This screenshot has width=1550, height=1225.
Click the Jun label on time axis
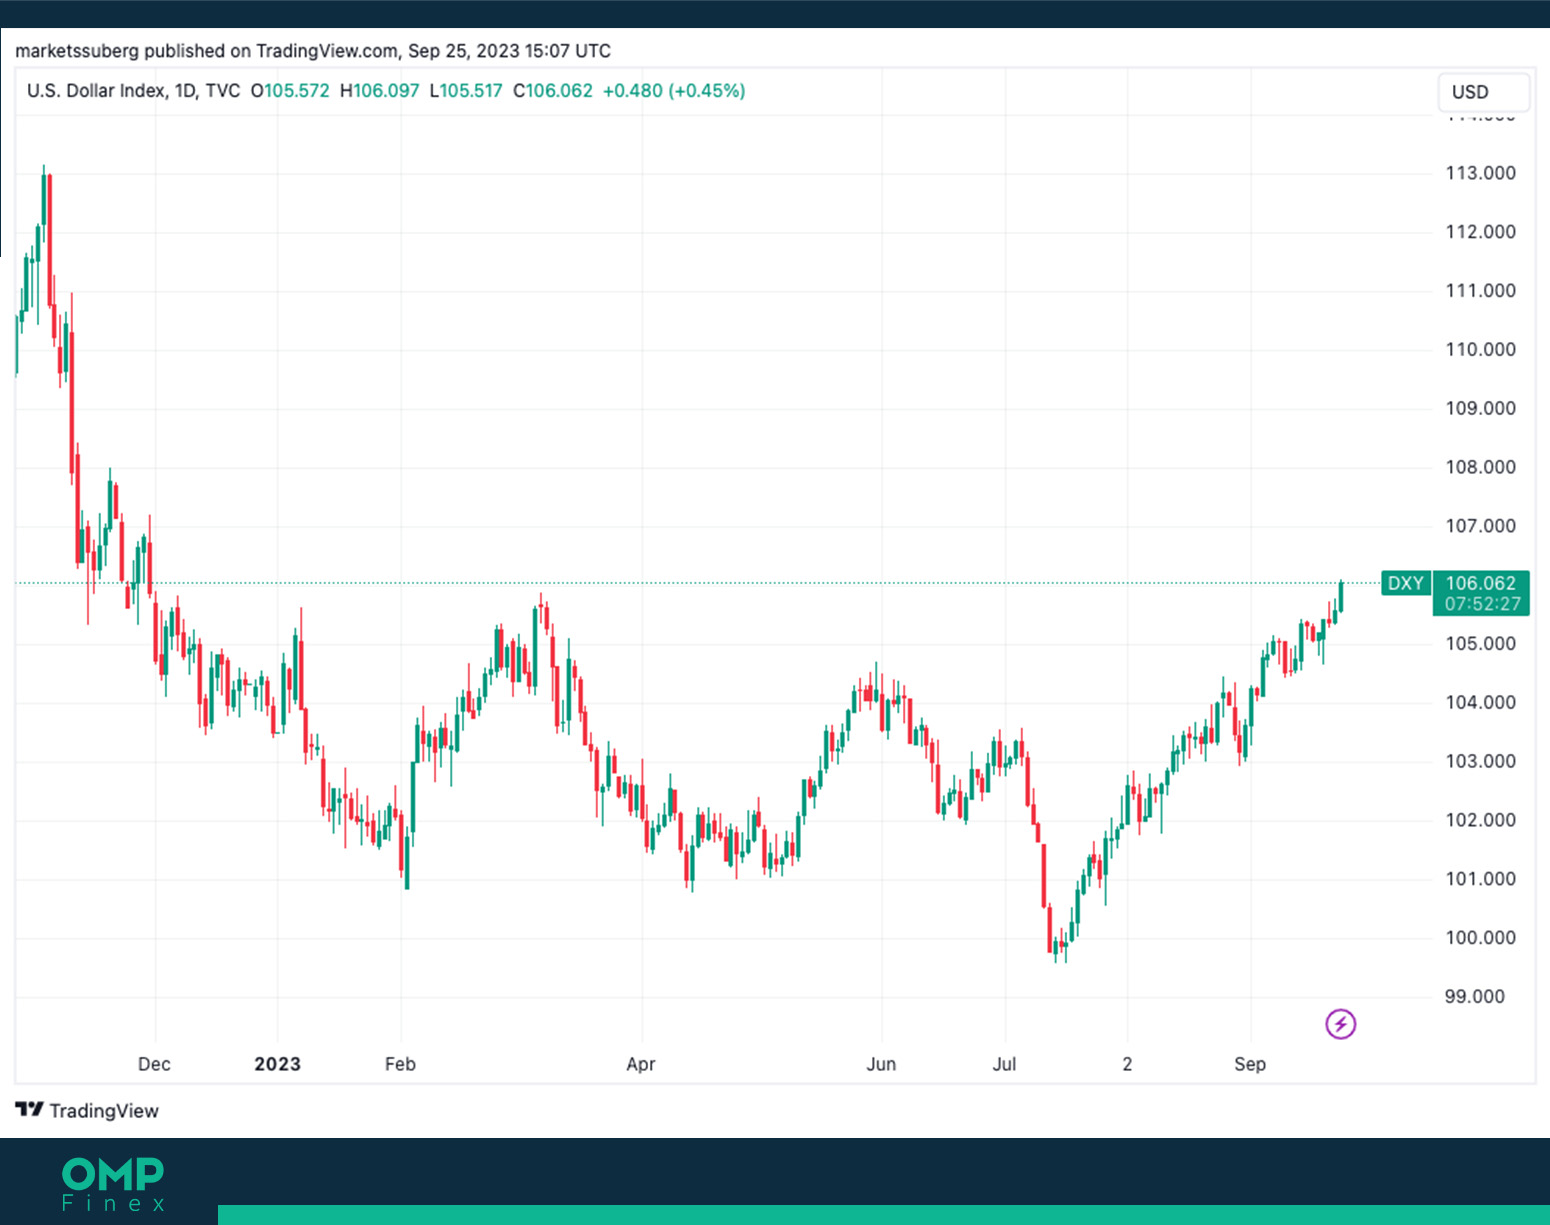[x=881, y=1064]
